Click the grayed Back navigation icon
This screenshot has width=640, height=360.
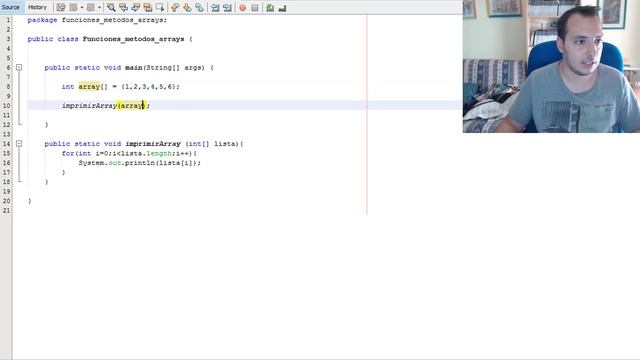[x=73, y=7]
